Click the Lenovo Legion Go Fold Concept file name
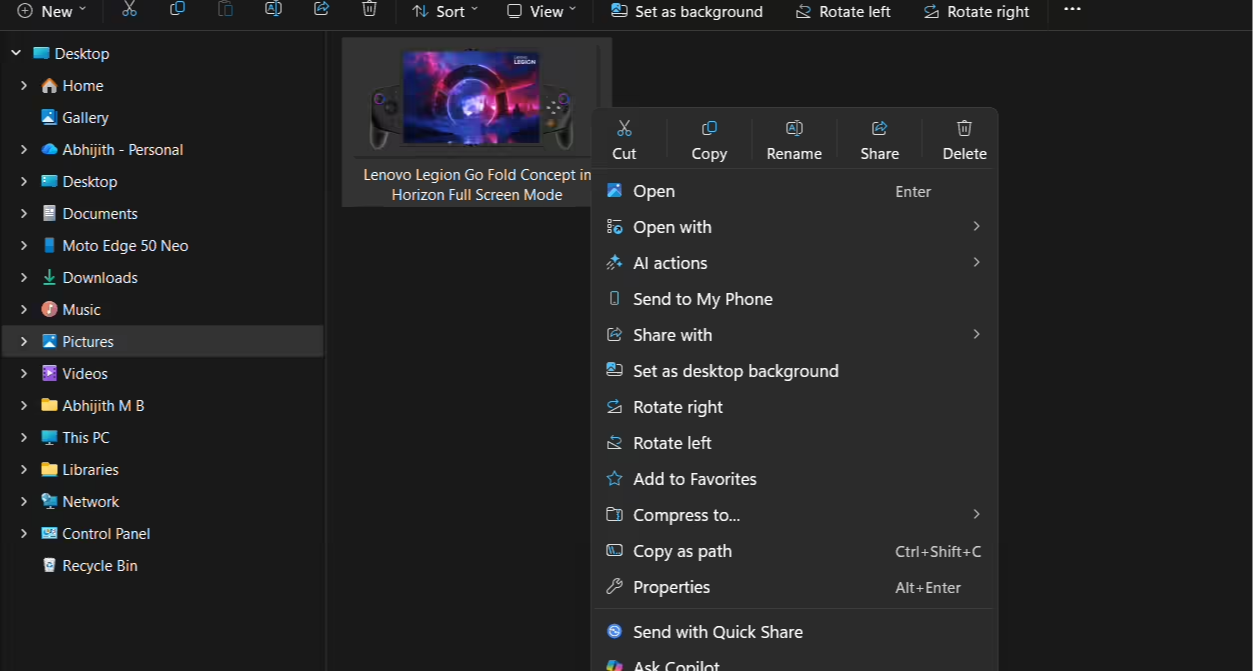This screenshot has height=671, width=1253. [477, 184]
